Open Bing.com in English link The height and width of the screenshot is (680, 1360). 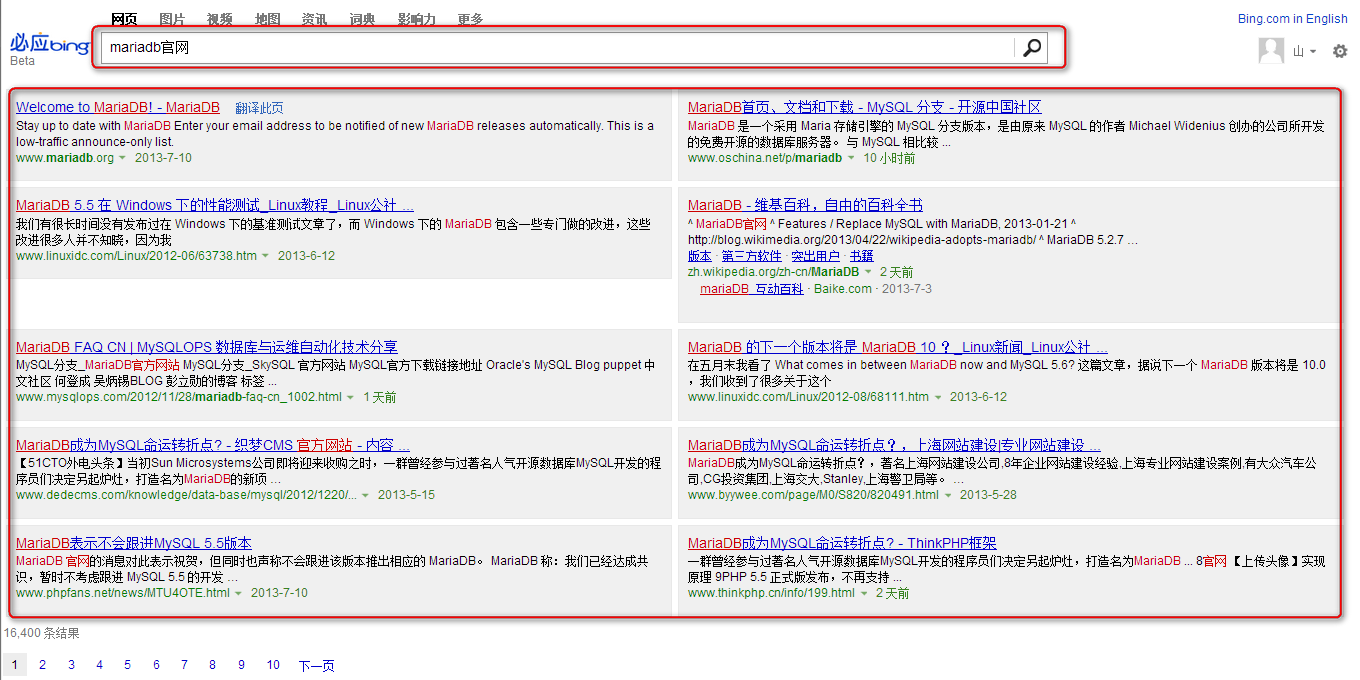point(1292,18)
